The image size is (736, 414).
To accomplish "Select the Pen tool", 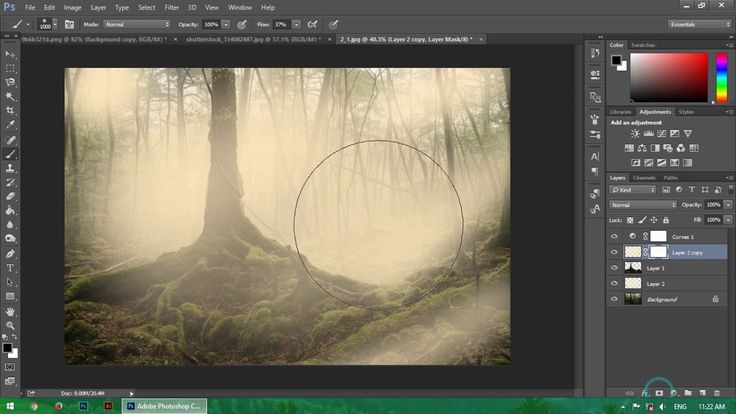I will (x=10, y=254).
